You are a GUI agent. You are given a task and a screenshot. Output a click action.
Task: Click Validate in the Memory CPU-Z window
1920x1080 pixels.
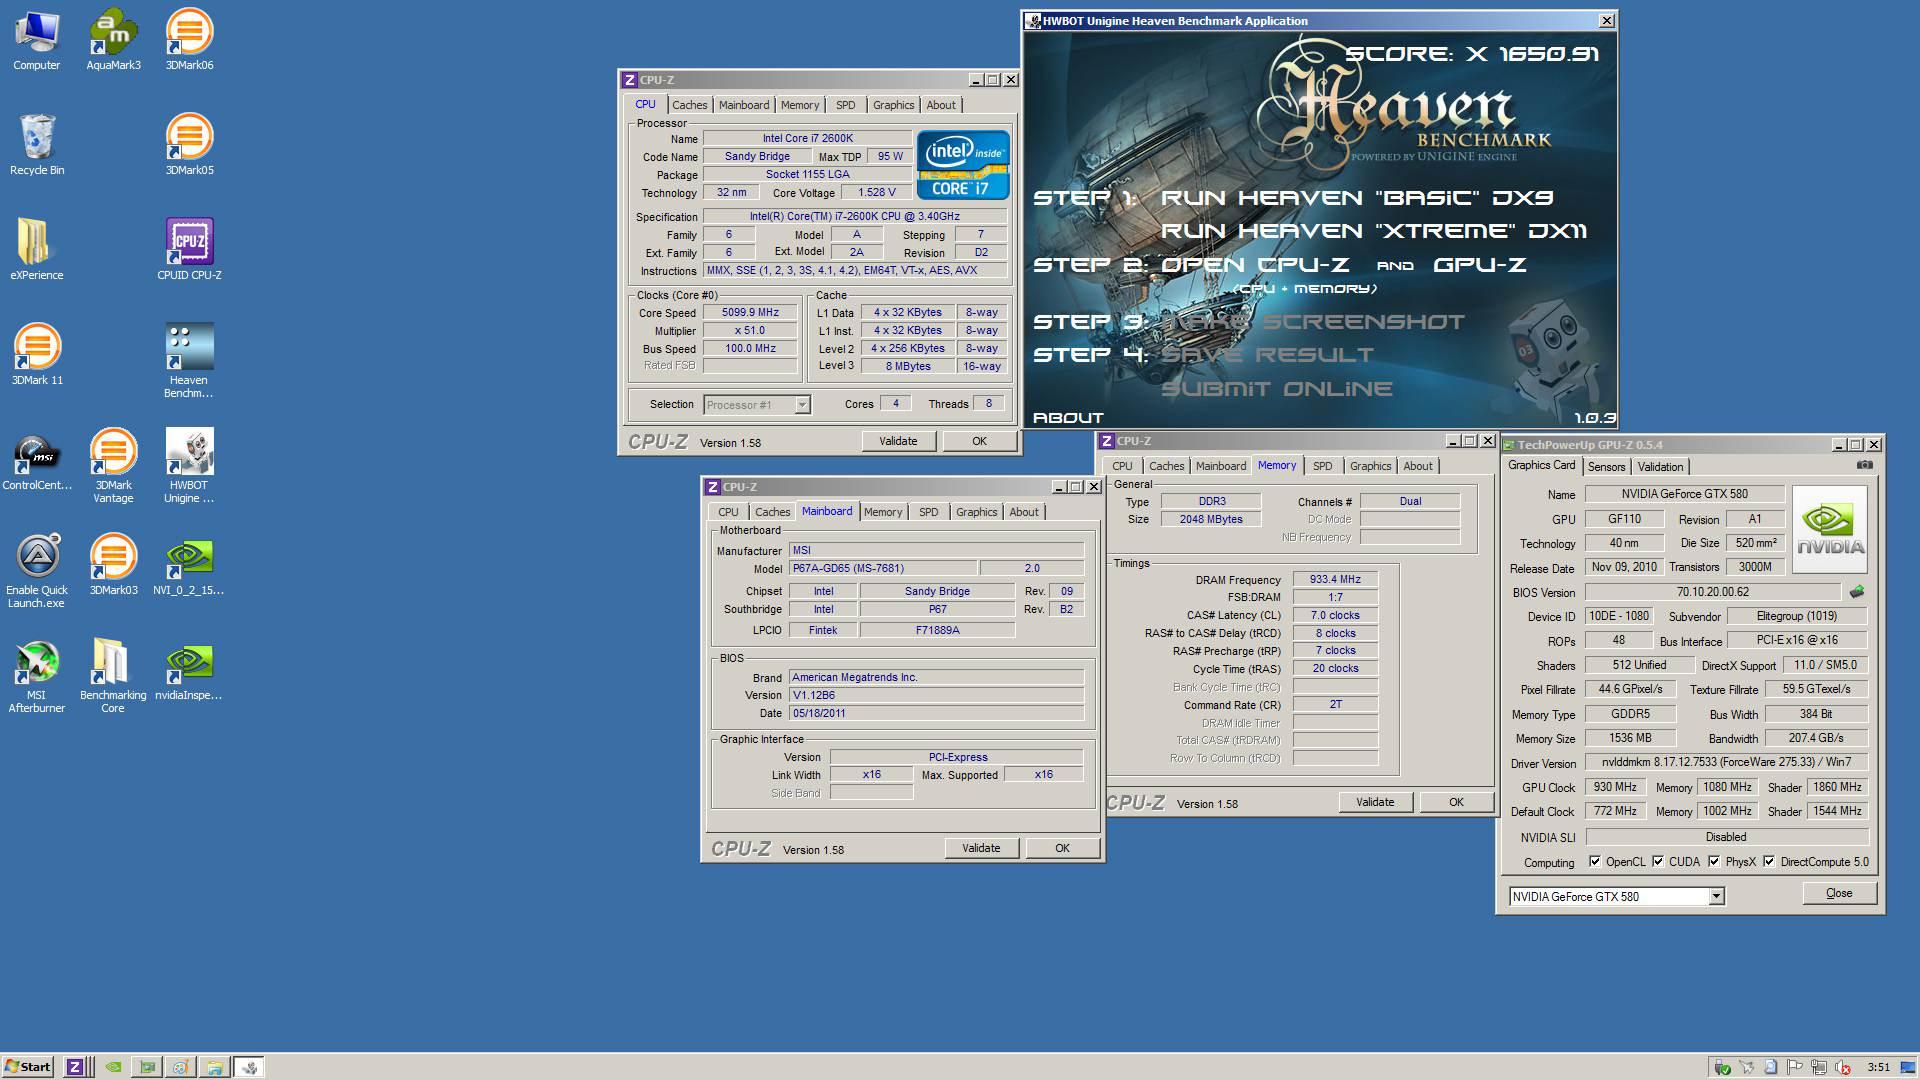pos(1375,802)
